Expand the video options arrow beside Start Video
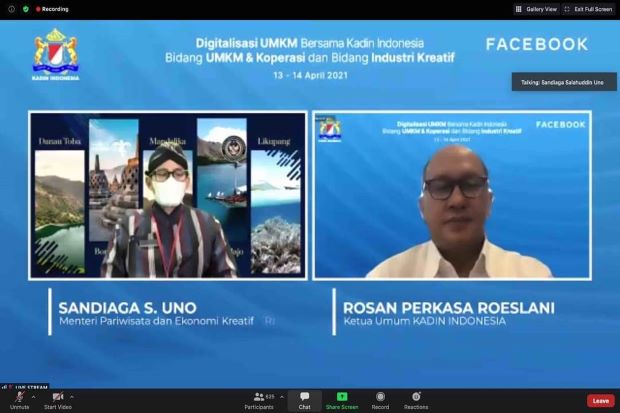This screenshot has height=413, width=620. 72,397
